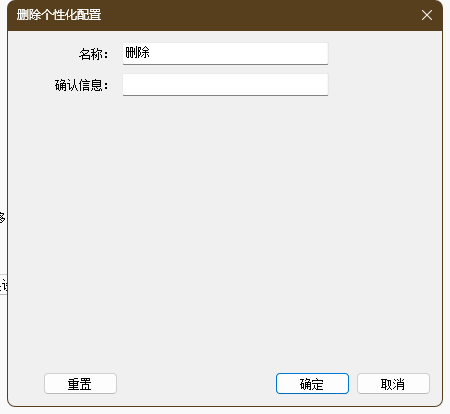Click the 名称 input field
450x414 pixels.
(x=225, y=53)
